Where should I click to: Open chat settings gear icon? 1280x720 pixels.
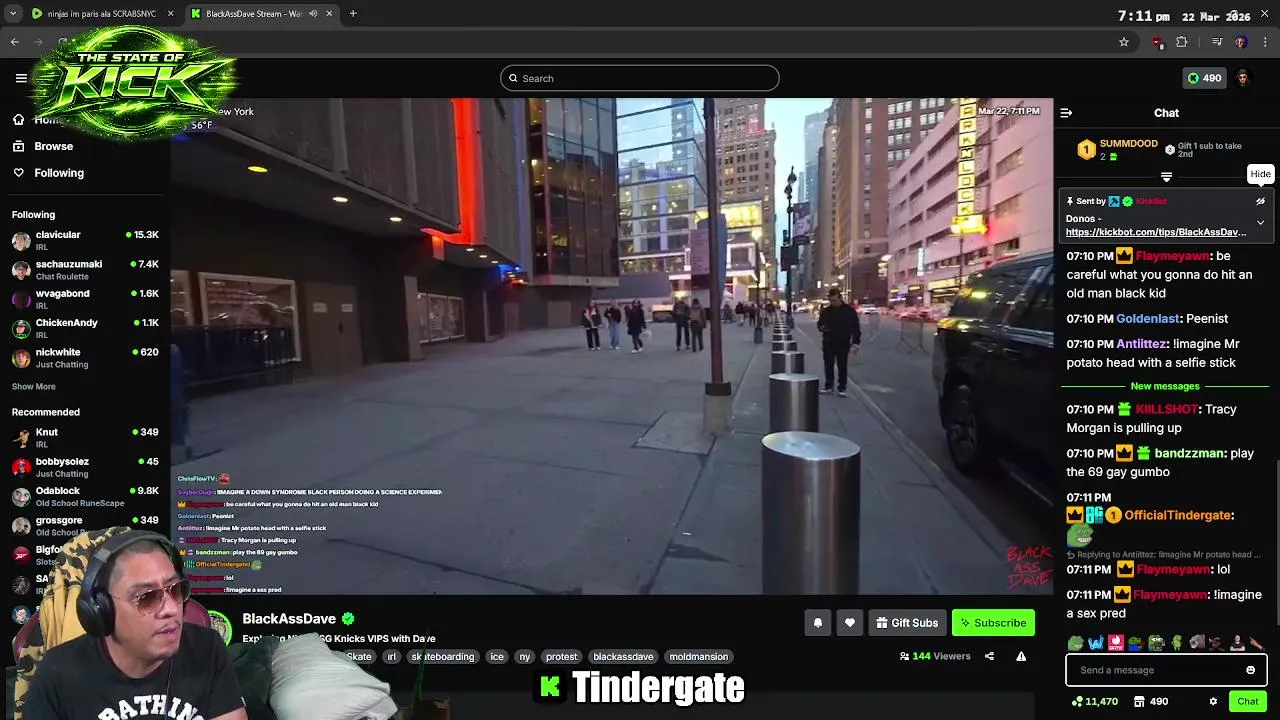click(1213, 702)
